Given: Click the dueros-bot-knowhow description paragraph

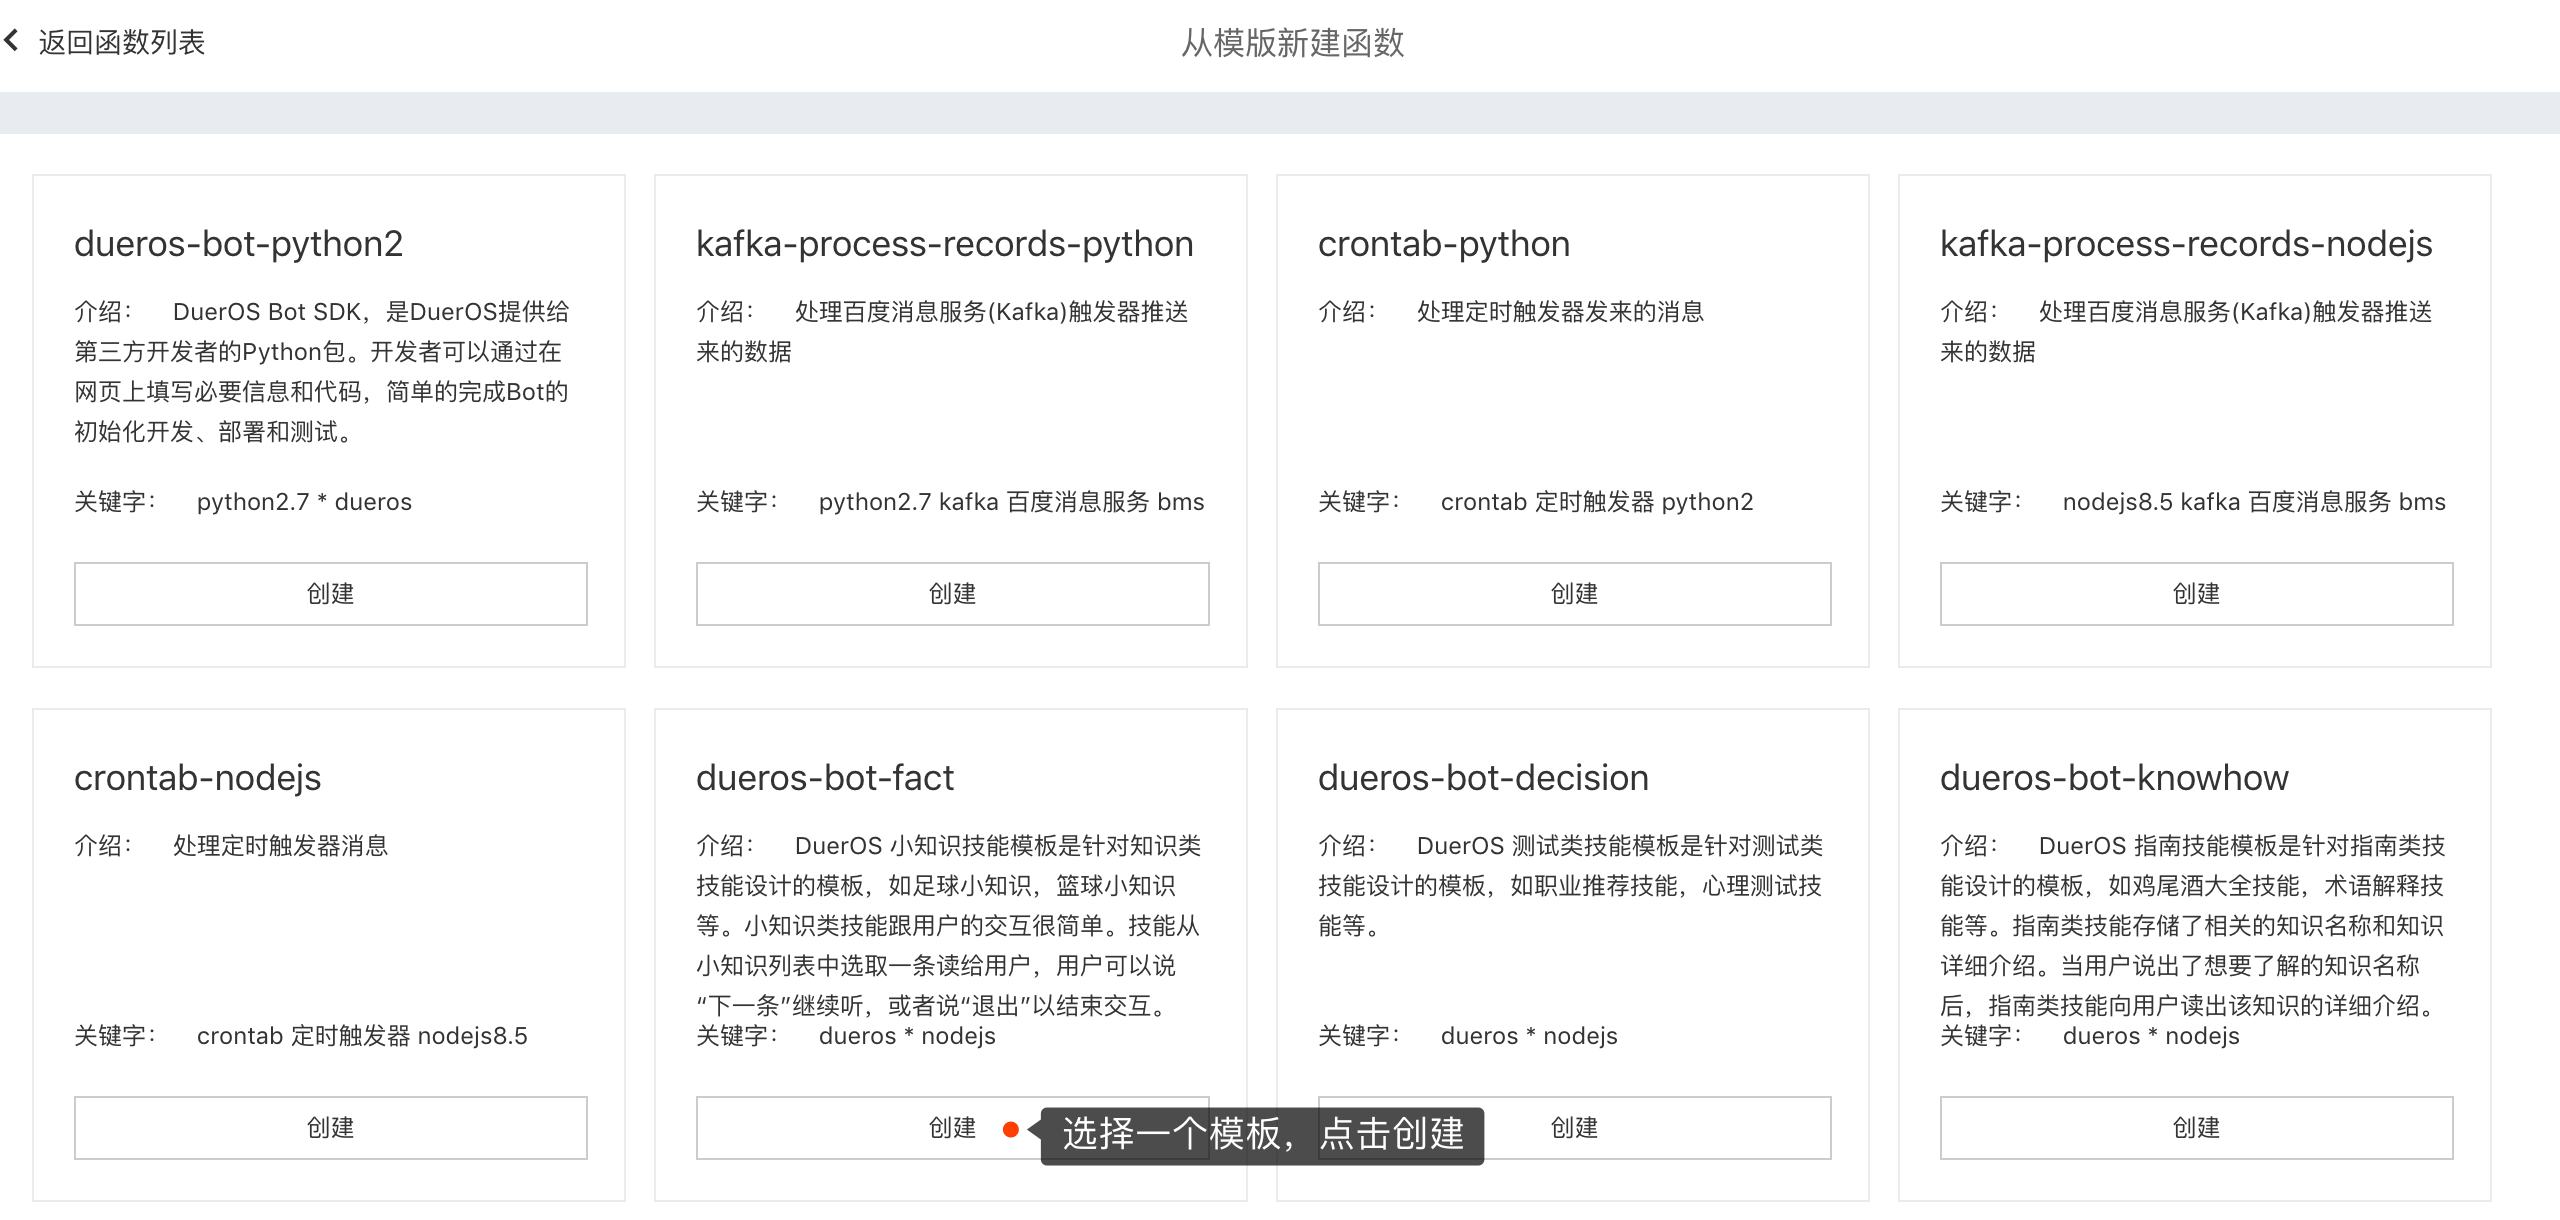Looking at the screenshot, I should tap(2192, 926).
